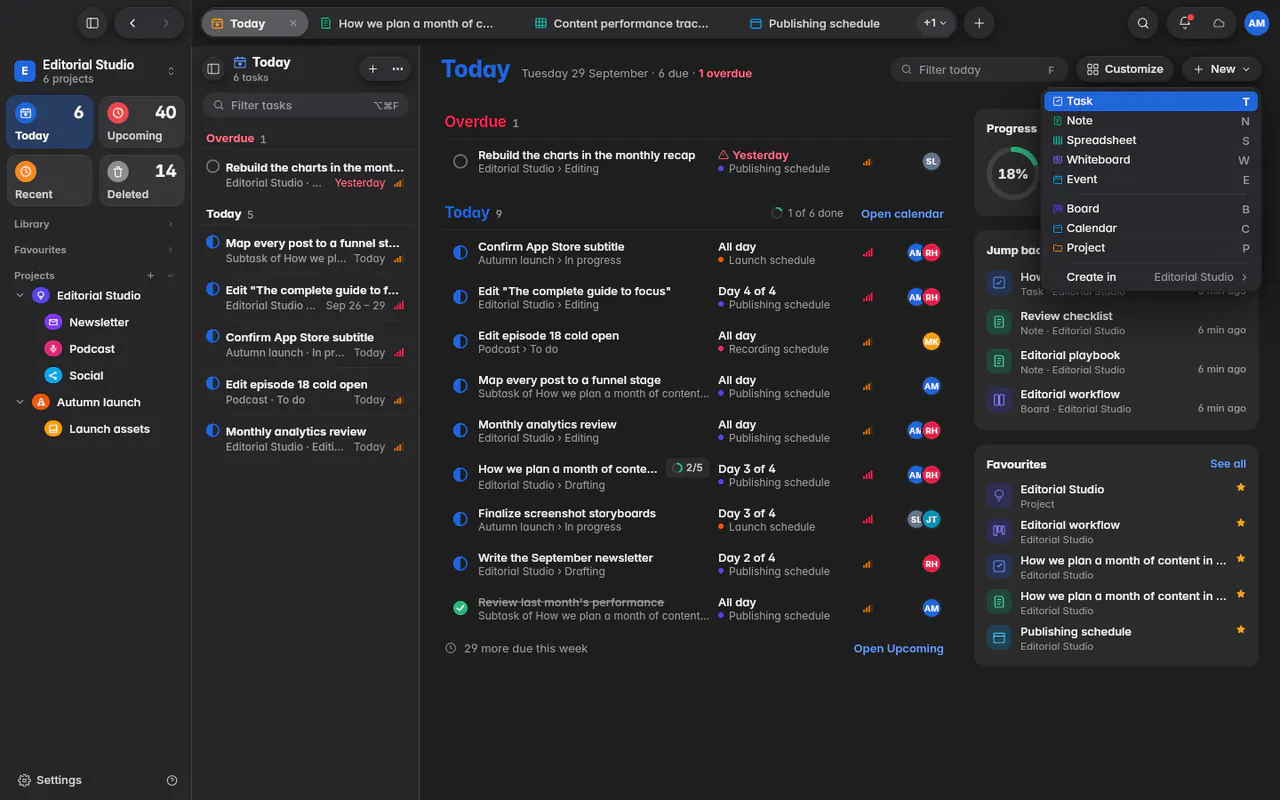The height and width of the screenshot is (800, 1280).
Task: Choose Spreadsheet from the New menu
Action: (x=1150, y=140)
